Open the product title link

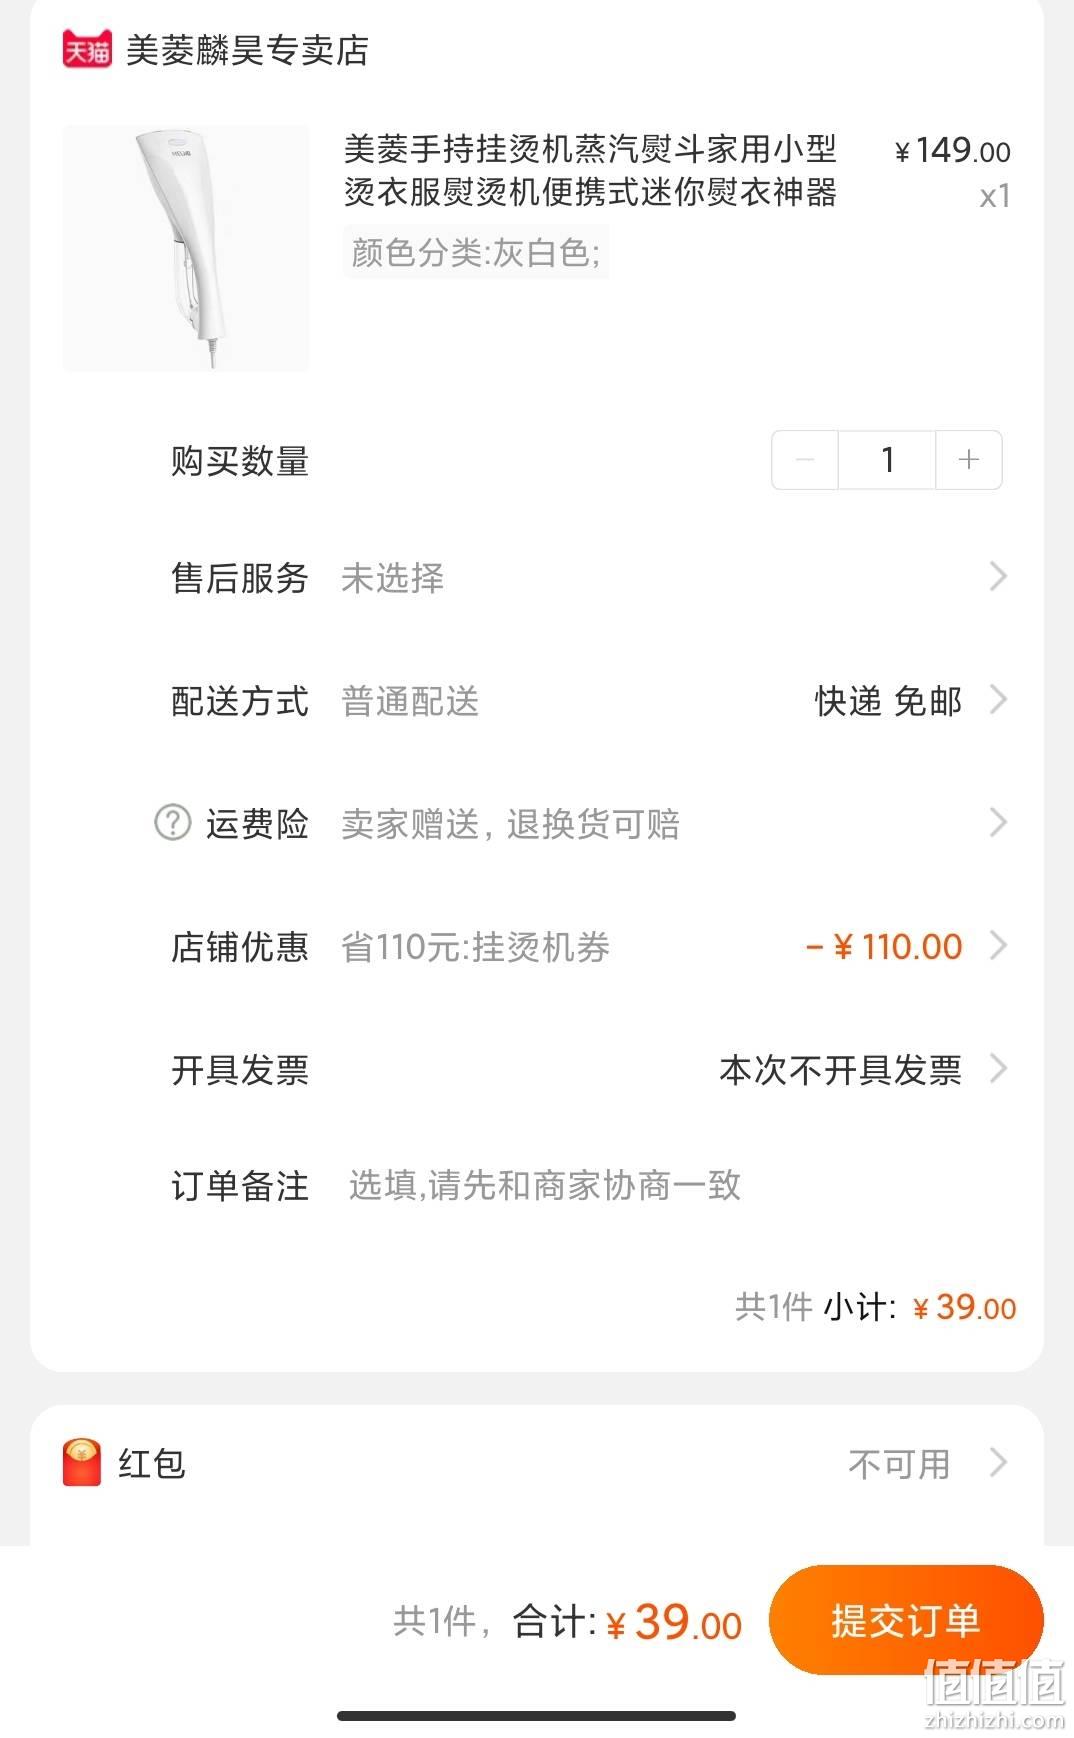pyautogui.click(x=590, y=170)
